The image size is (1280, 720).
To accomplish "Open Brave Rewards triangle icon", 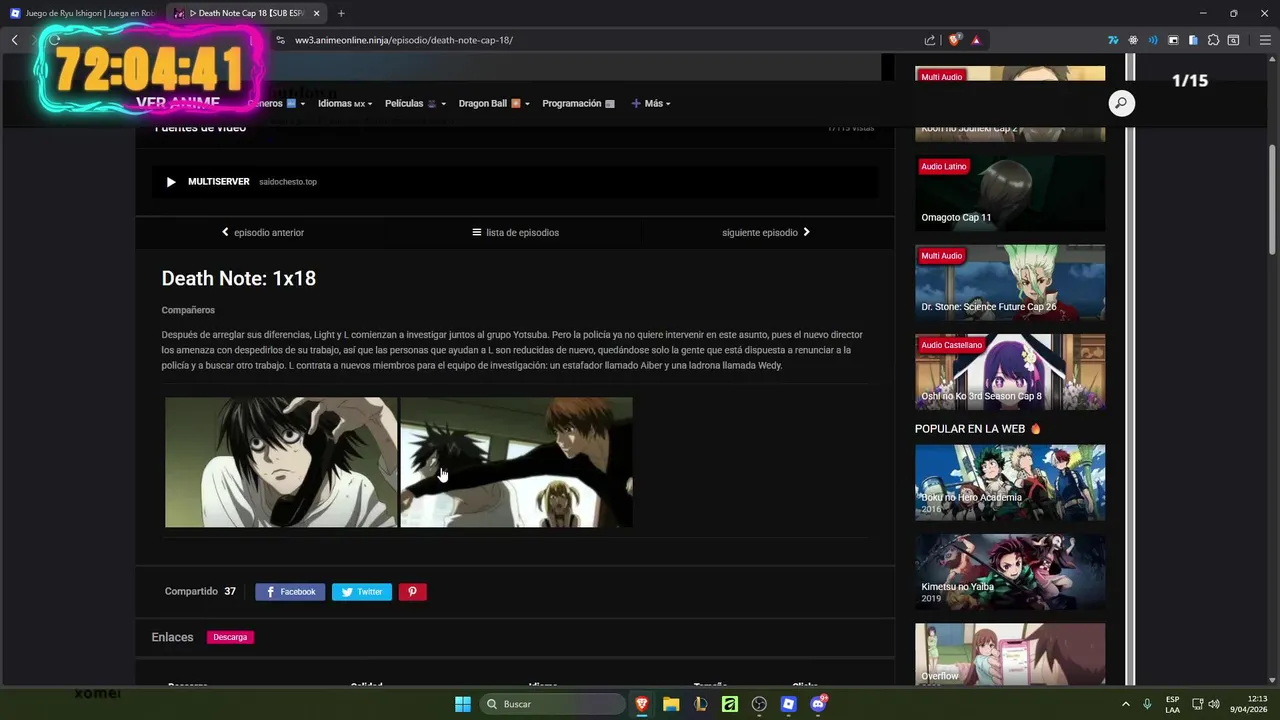I will 975,40.
